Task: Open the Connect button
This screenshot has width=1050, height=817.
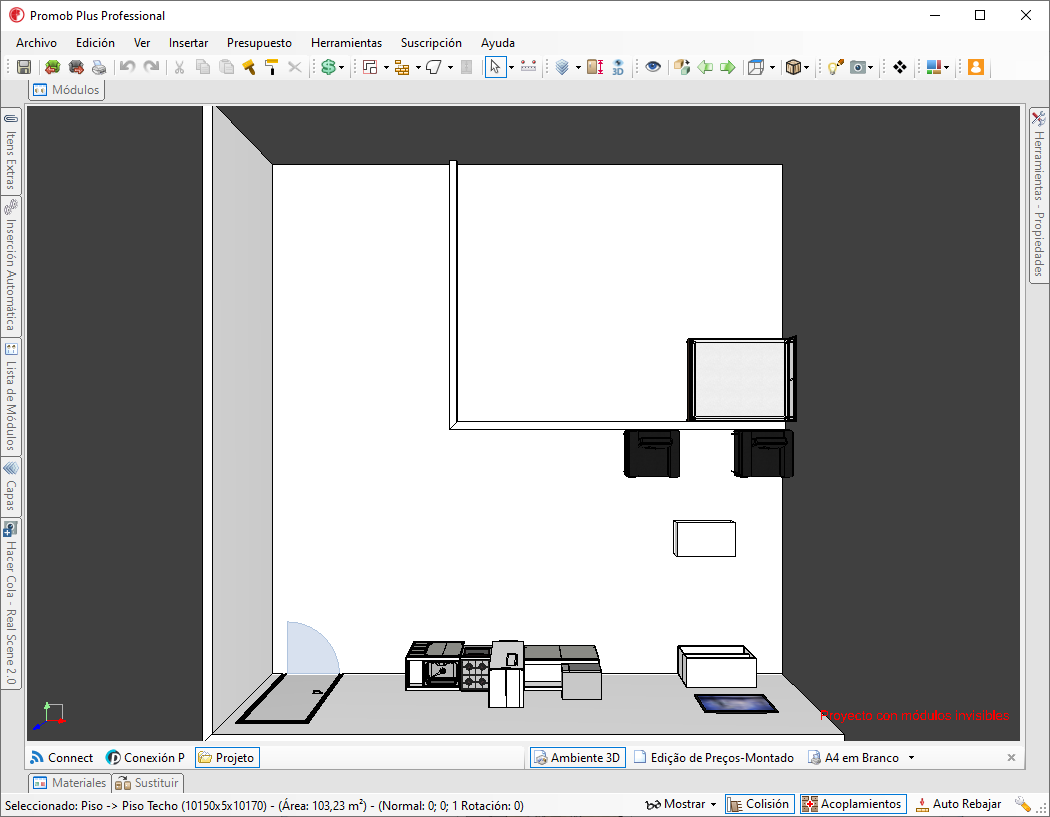Action: (x=62, y=757)
